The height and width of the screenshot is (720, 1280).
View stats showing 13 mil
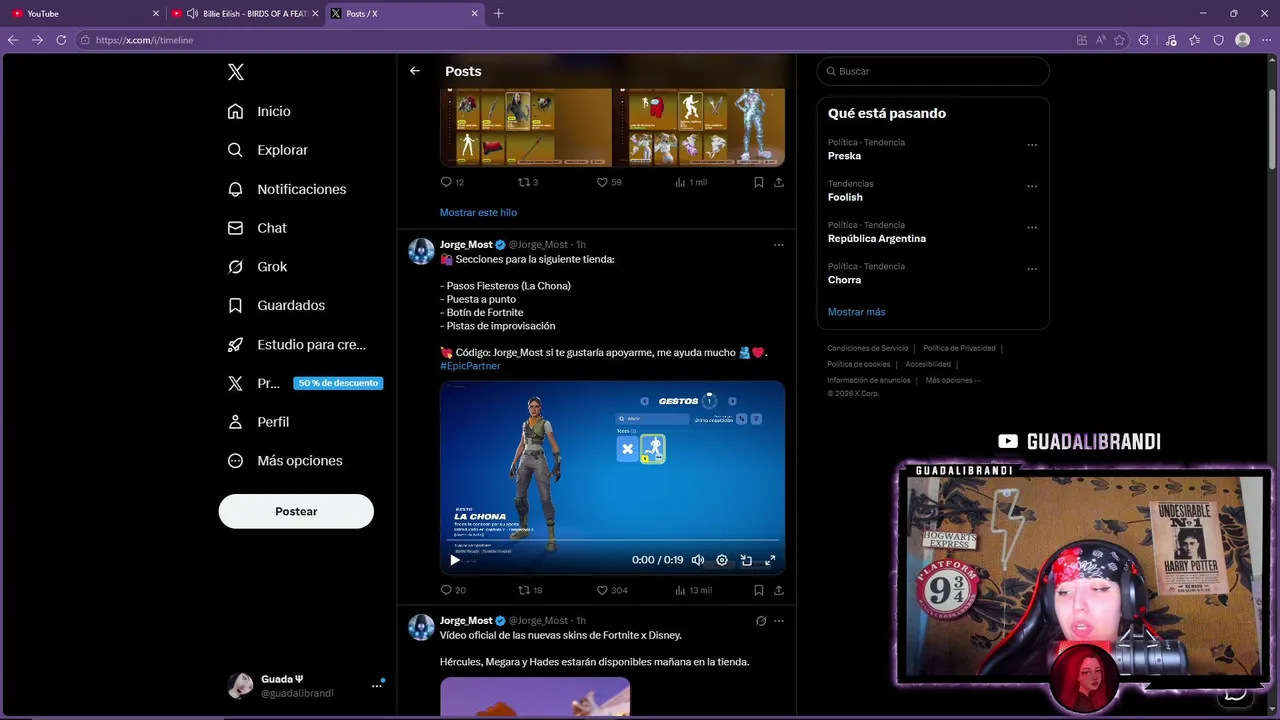point(693,590)
